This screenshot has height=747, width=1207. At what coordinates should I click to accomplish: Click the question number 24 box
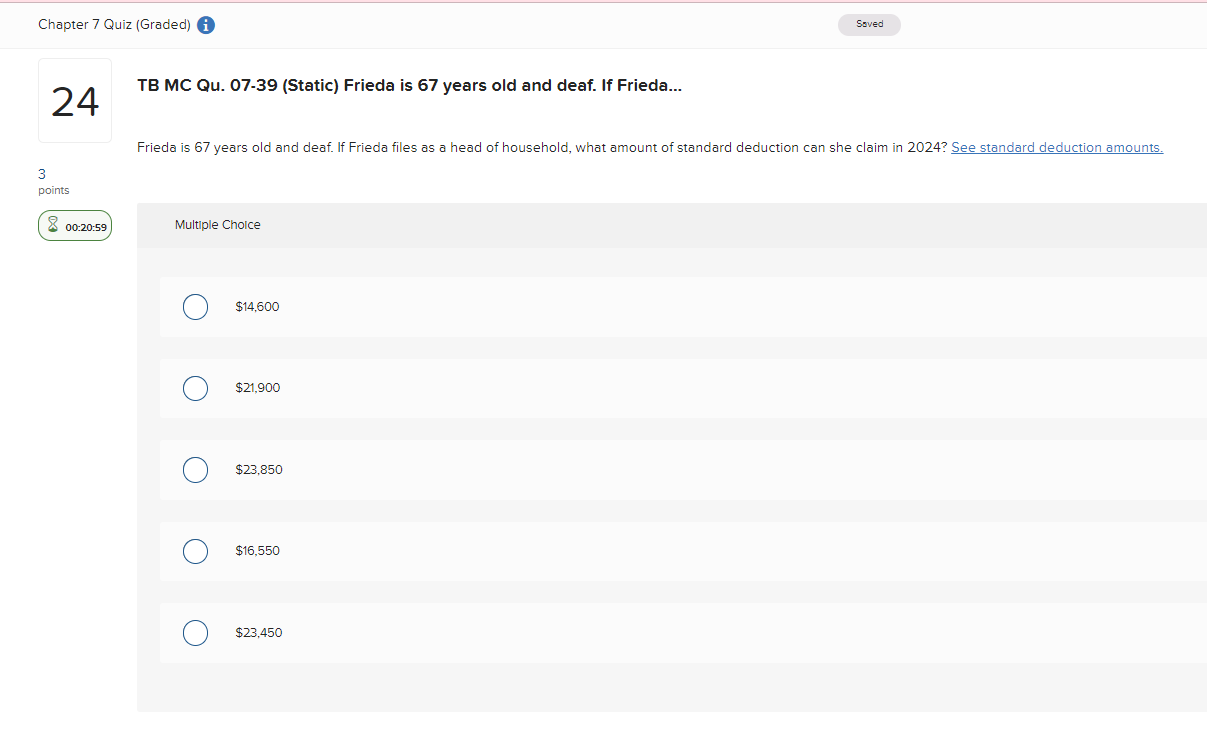[x=75, y=101]
